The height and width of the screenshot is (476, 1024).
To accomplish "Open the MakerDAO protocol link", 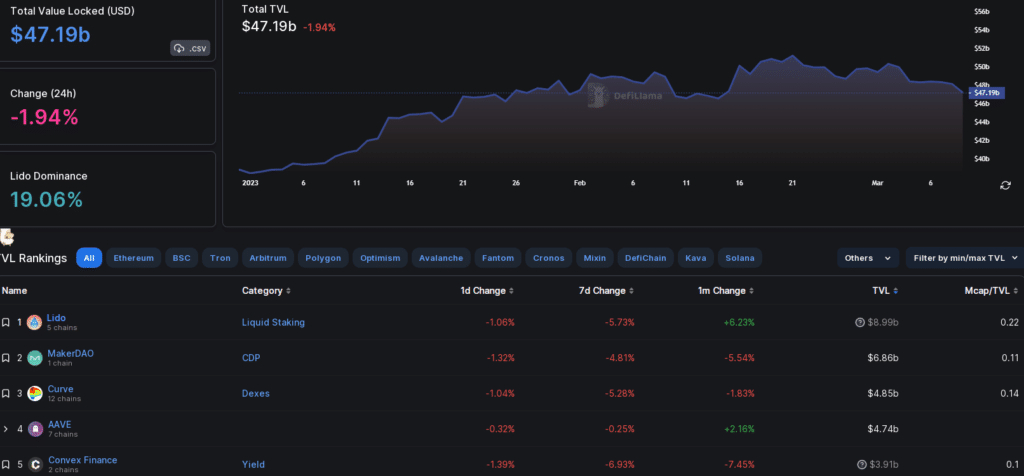I will click(71, 353).
